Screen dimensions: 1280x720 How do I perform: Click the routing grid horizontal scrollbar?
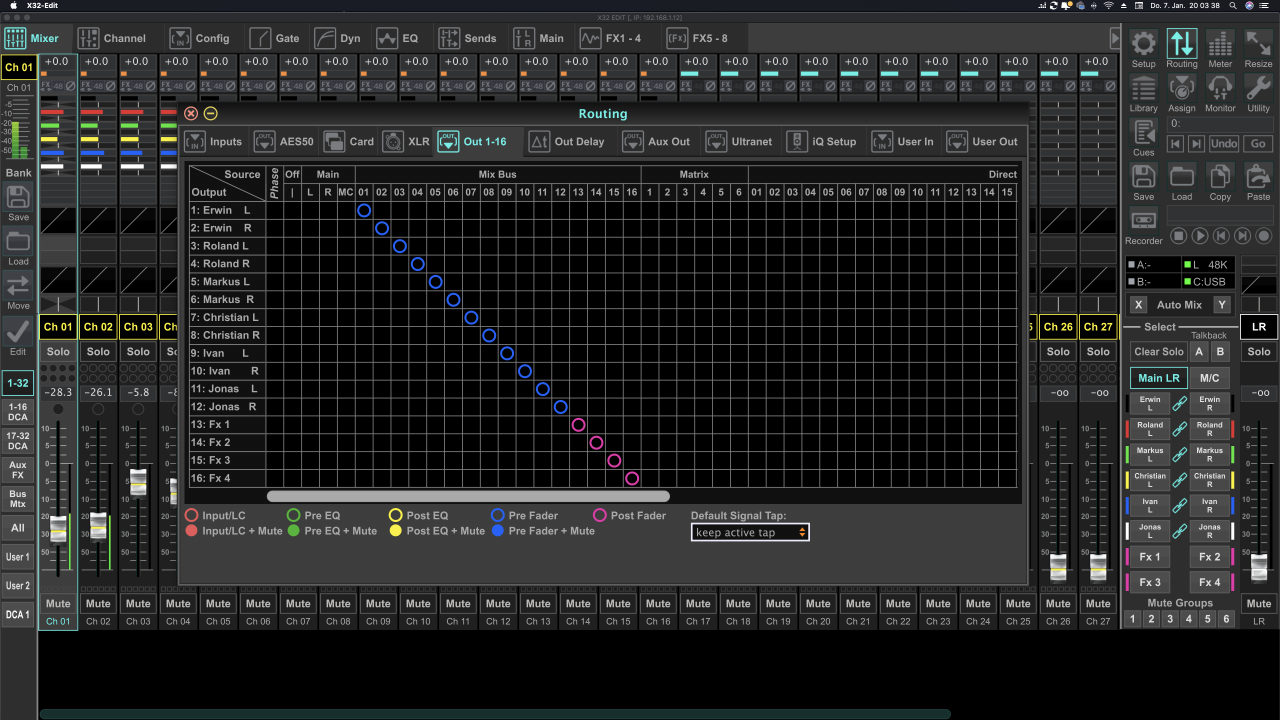pos(468,496)
